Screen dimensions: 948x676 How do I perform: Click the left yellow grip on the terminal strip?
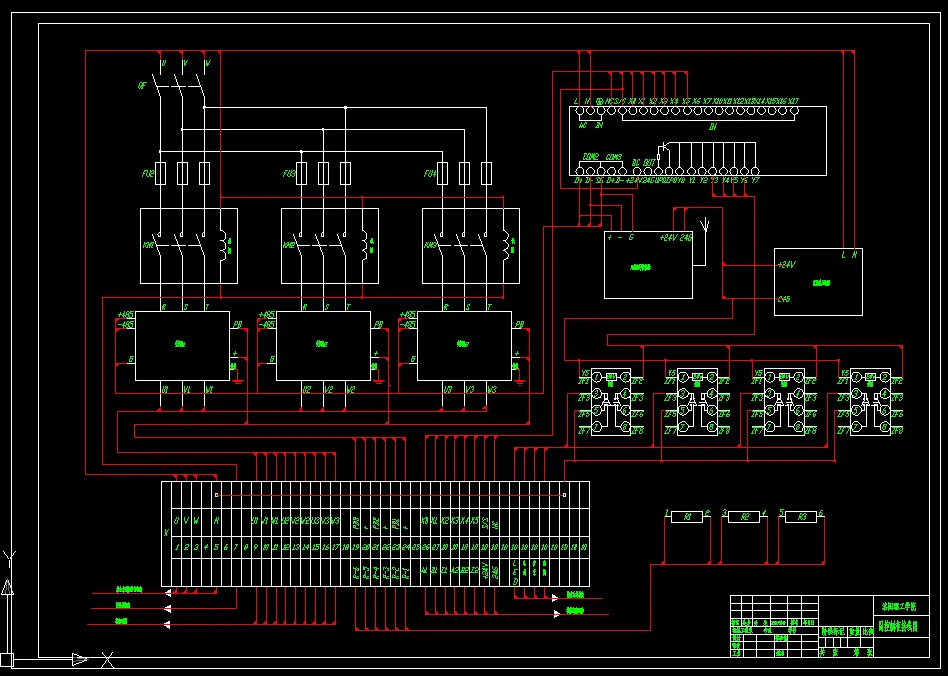click(216, 495)
